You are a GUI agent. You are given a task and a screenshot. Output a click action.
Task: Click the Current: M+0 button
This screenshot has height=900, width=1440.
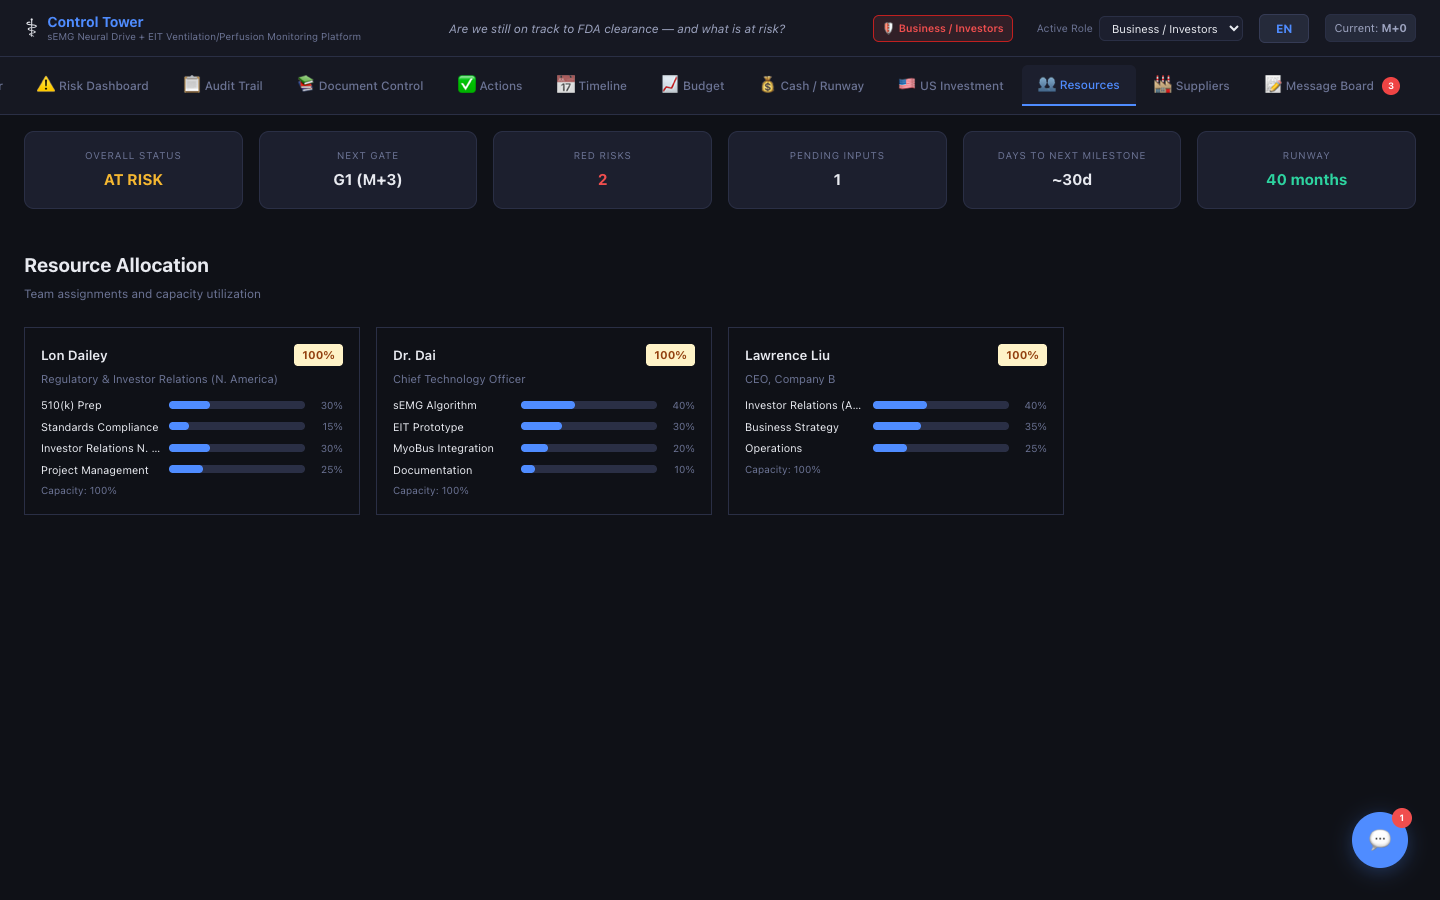pos(1370,28)
